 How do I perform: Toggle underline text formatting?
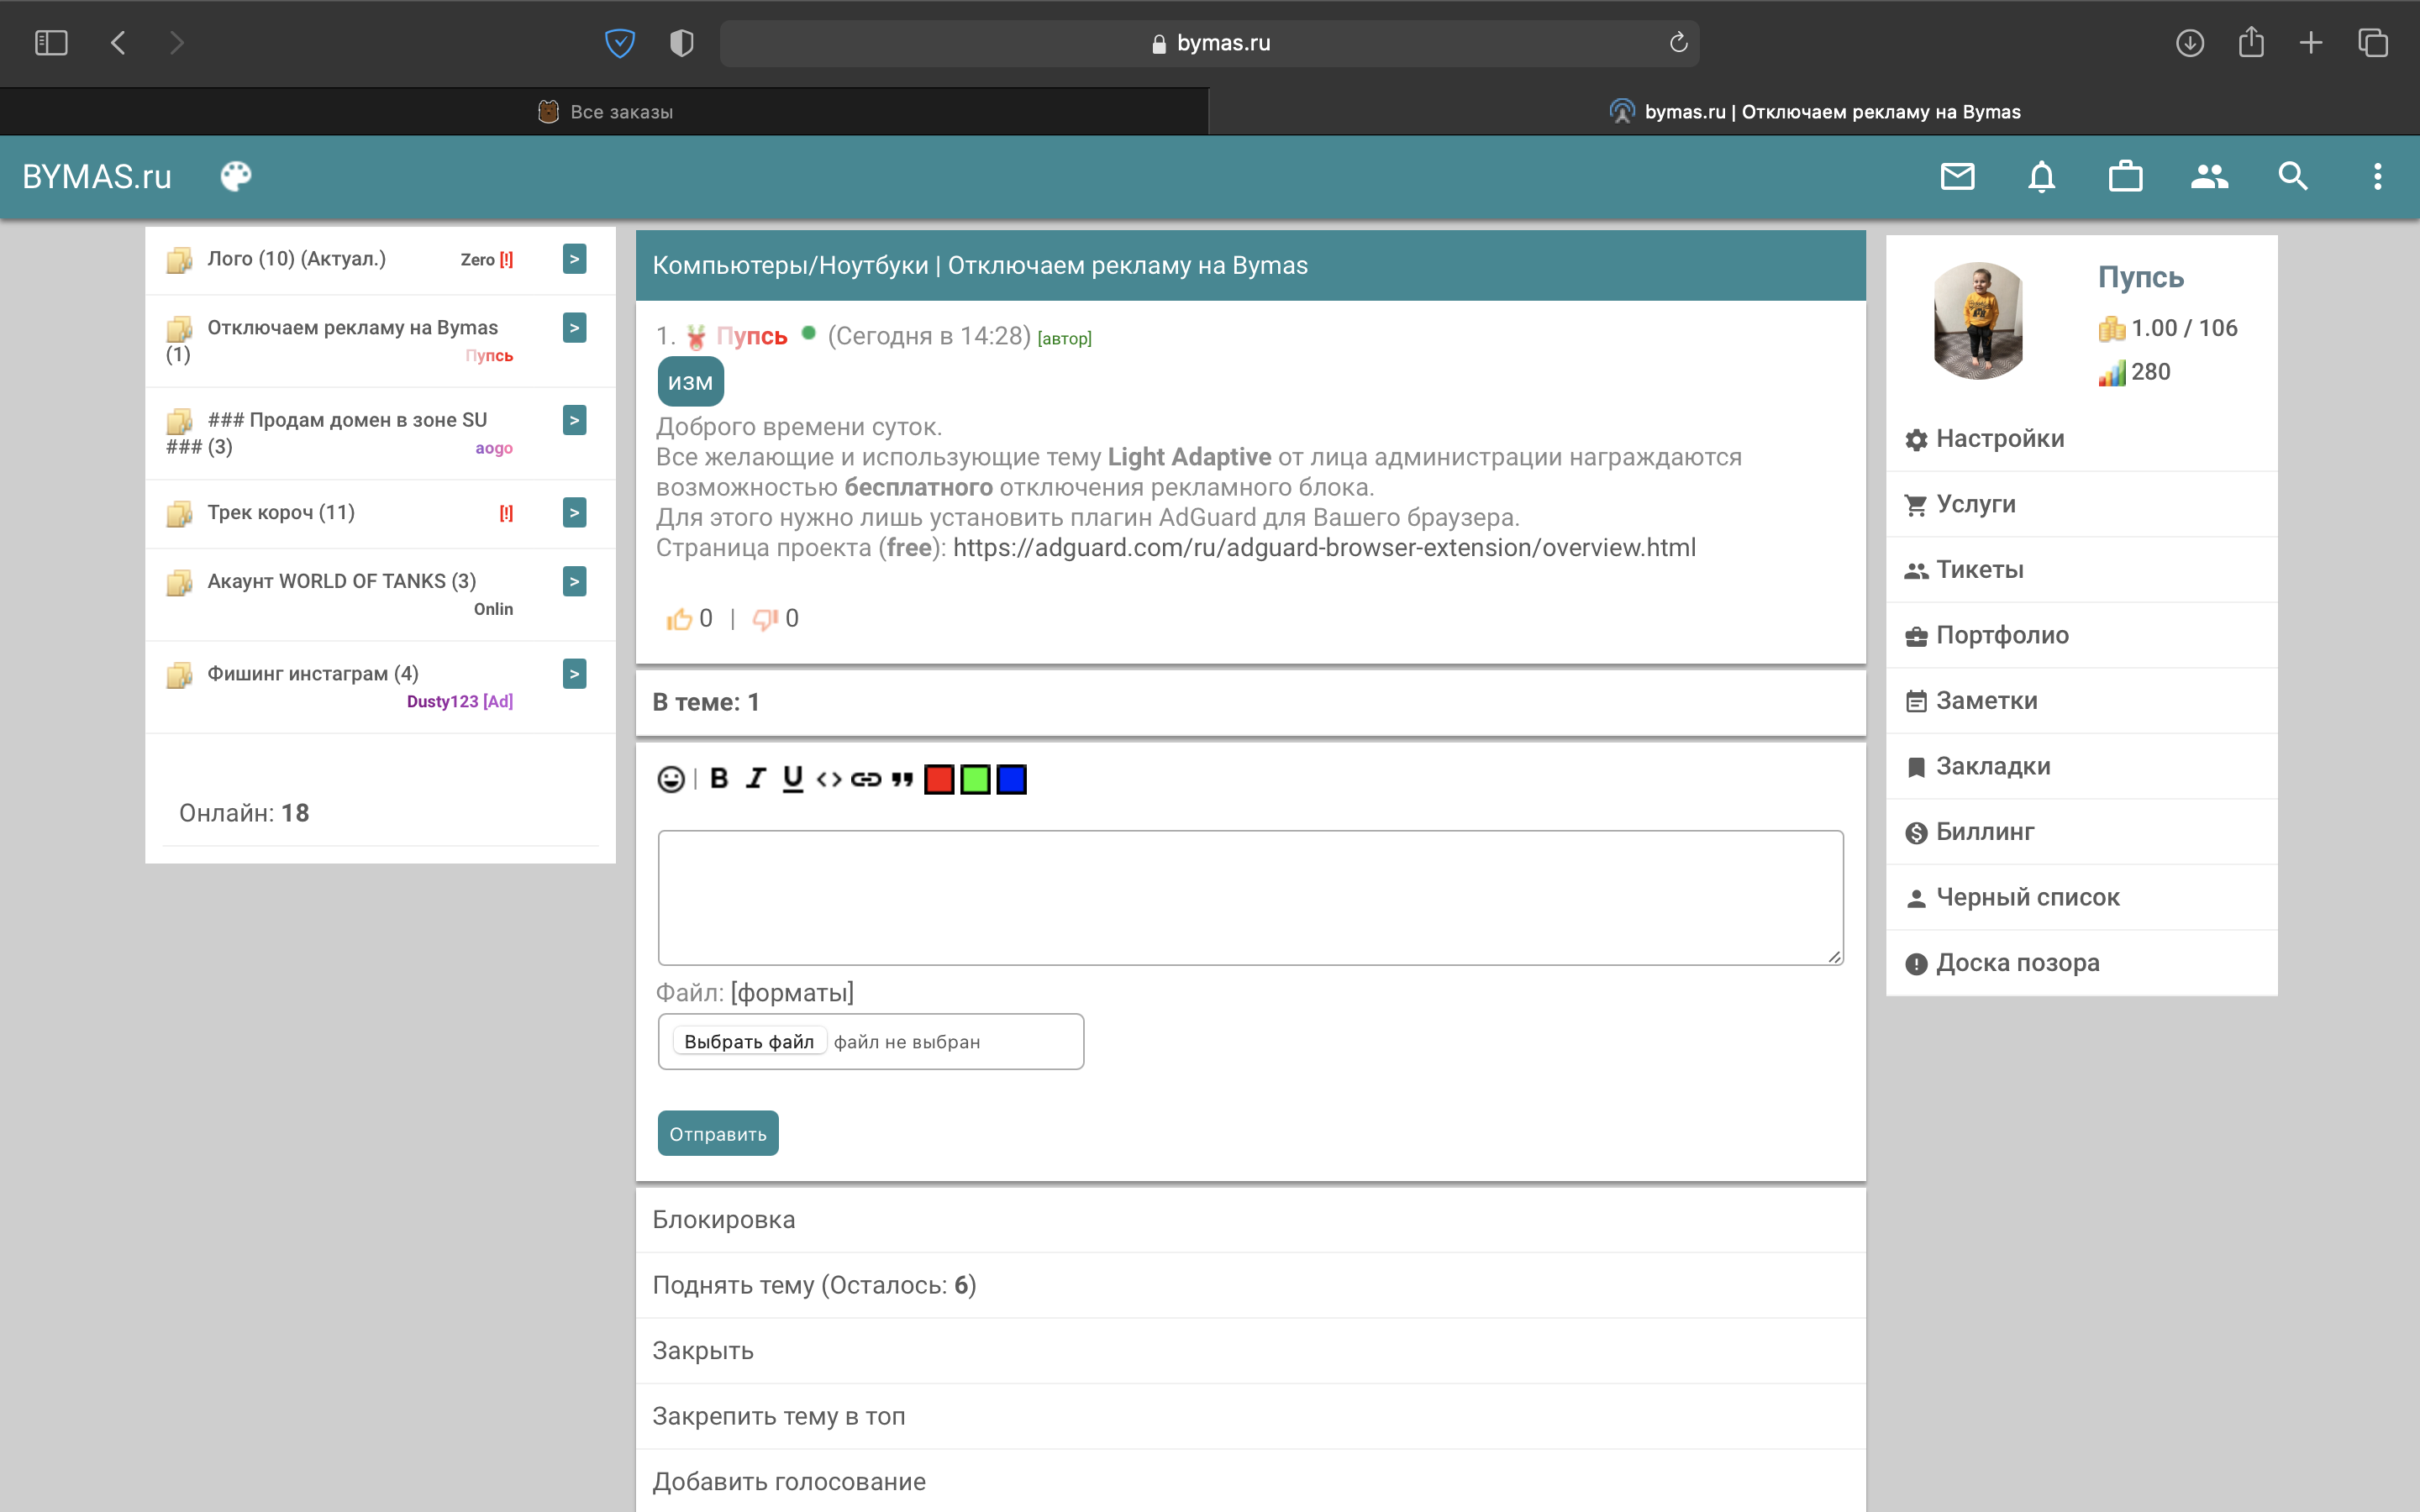tap(792, 779)
